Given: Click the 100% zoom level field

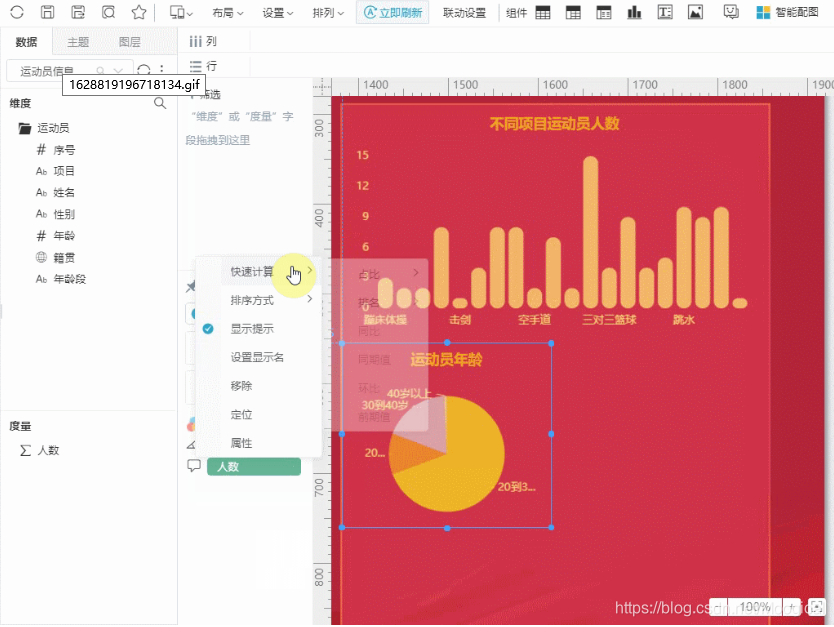Looking at the screenshot, I should point(755,606).
